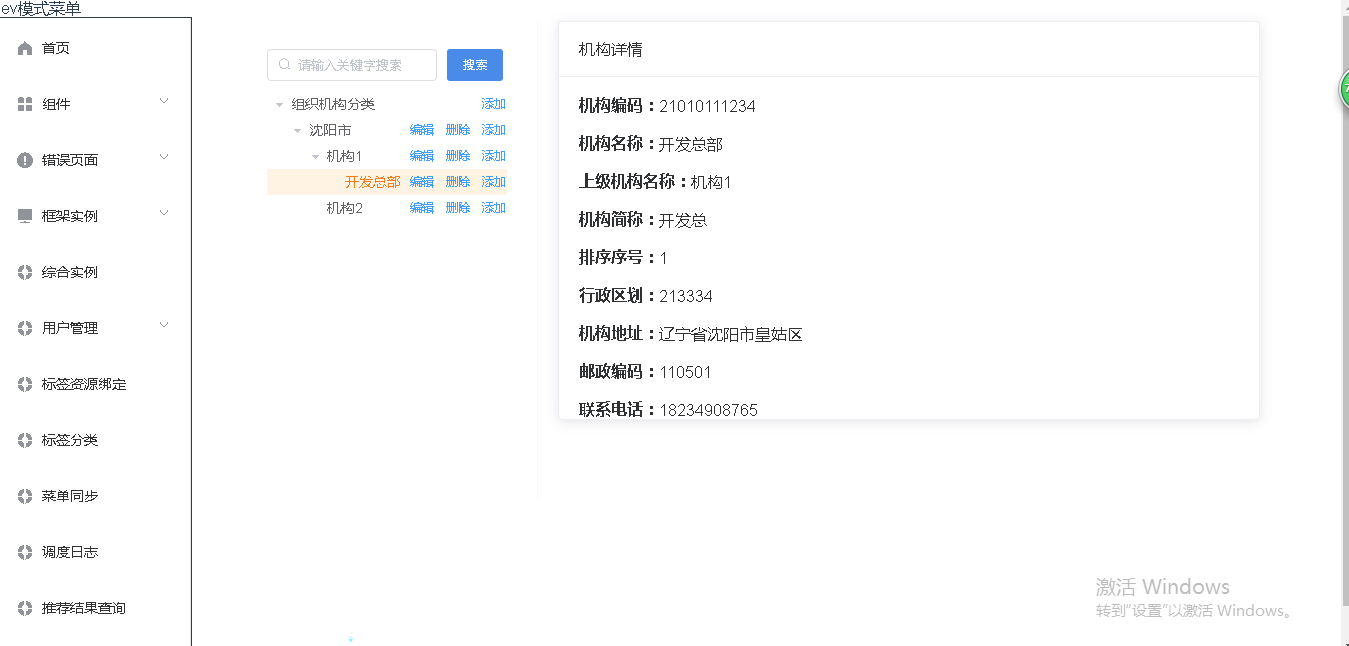Viewport: 1349px width, 646px height.
Task: Select the highlighted 开发总部 tree item
Action: coord(371,181)
